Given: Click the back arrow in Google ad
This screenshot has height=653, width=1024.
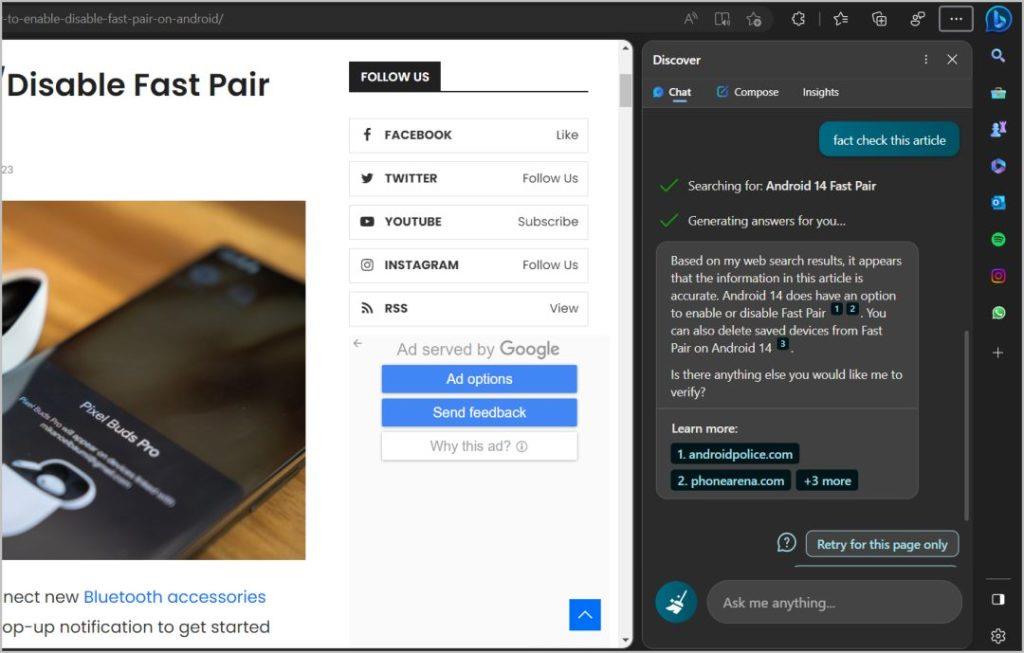Looking at the screenshot, I should point(357,343).
